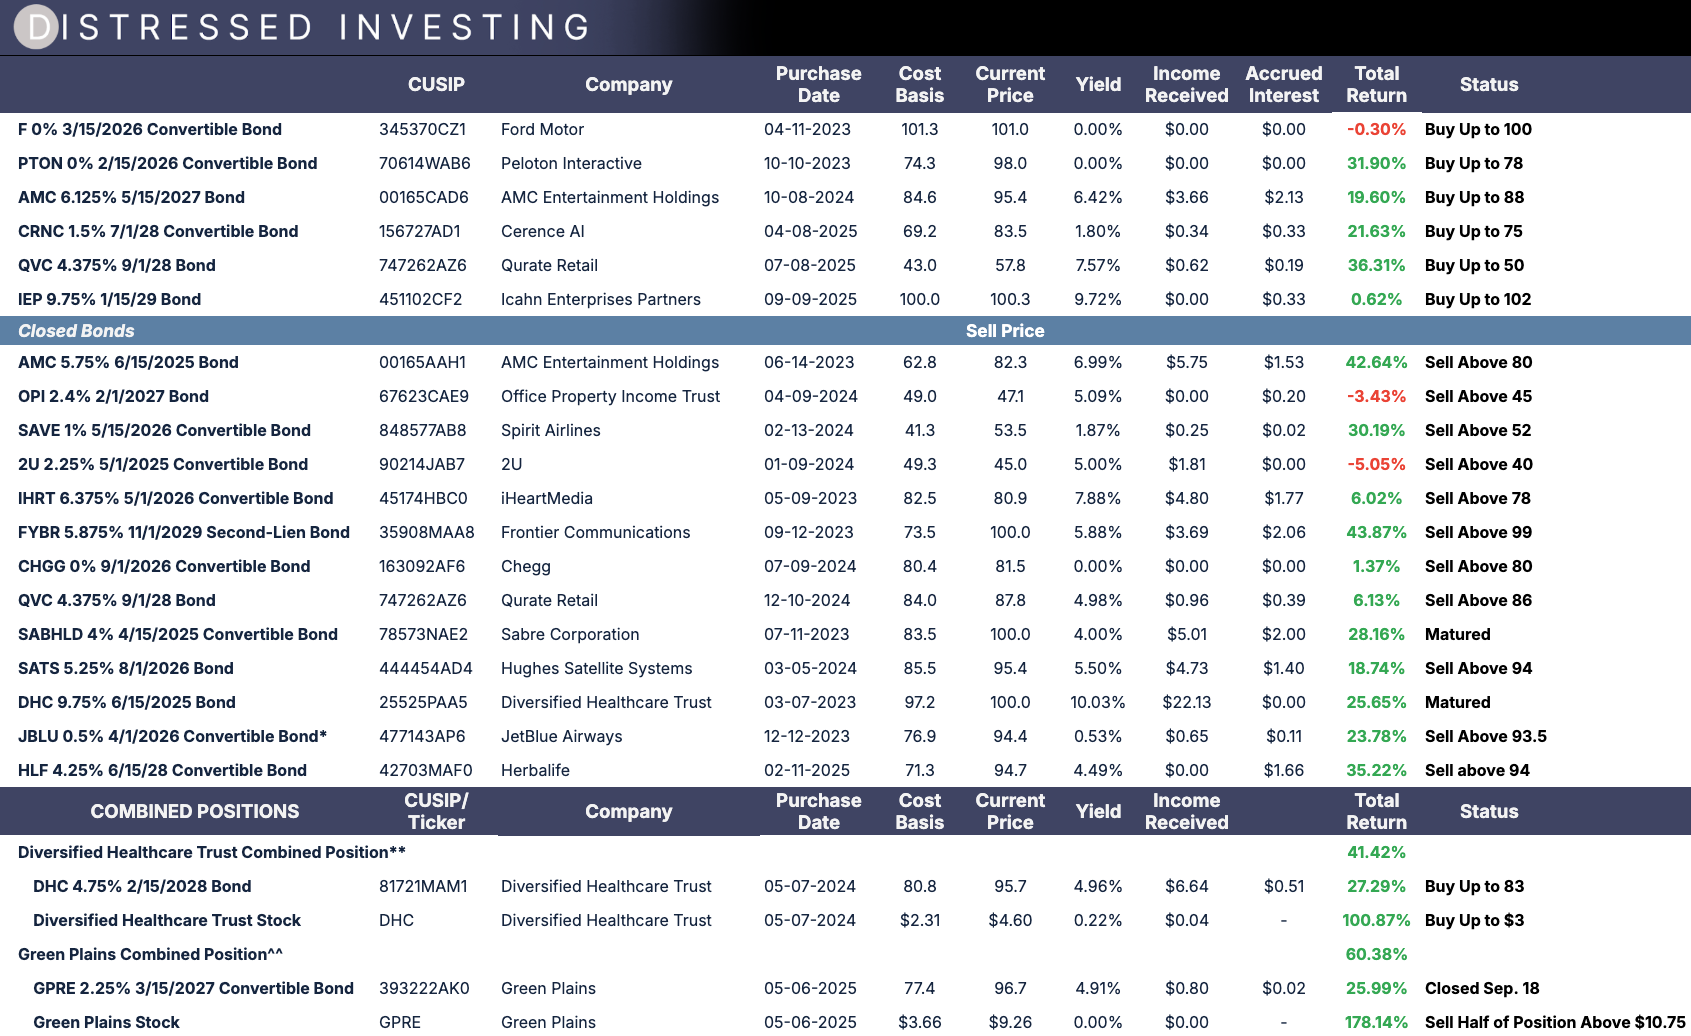Click Herbalife company name
Image resolution: width=1691 pixels, height=1036 pixels.
(535, 770)
